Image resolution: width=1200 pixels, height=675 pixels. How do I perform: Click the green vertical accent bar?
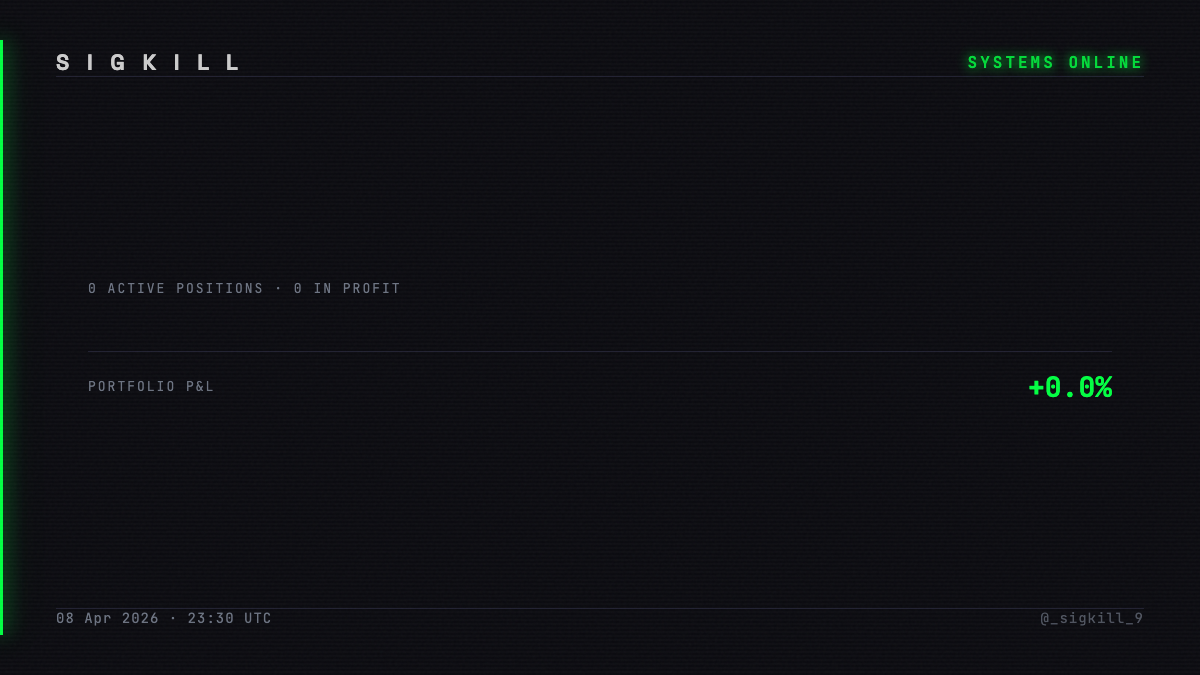point(1,337)
